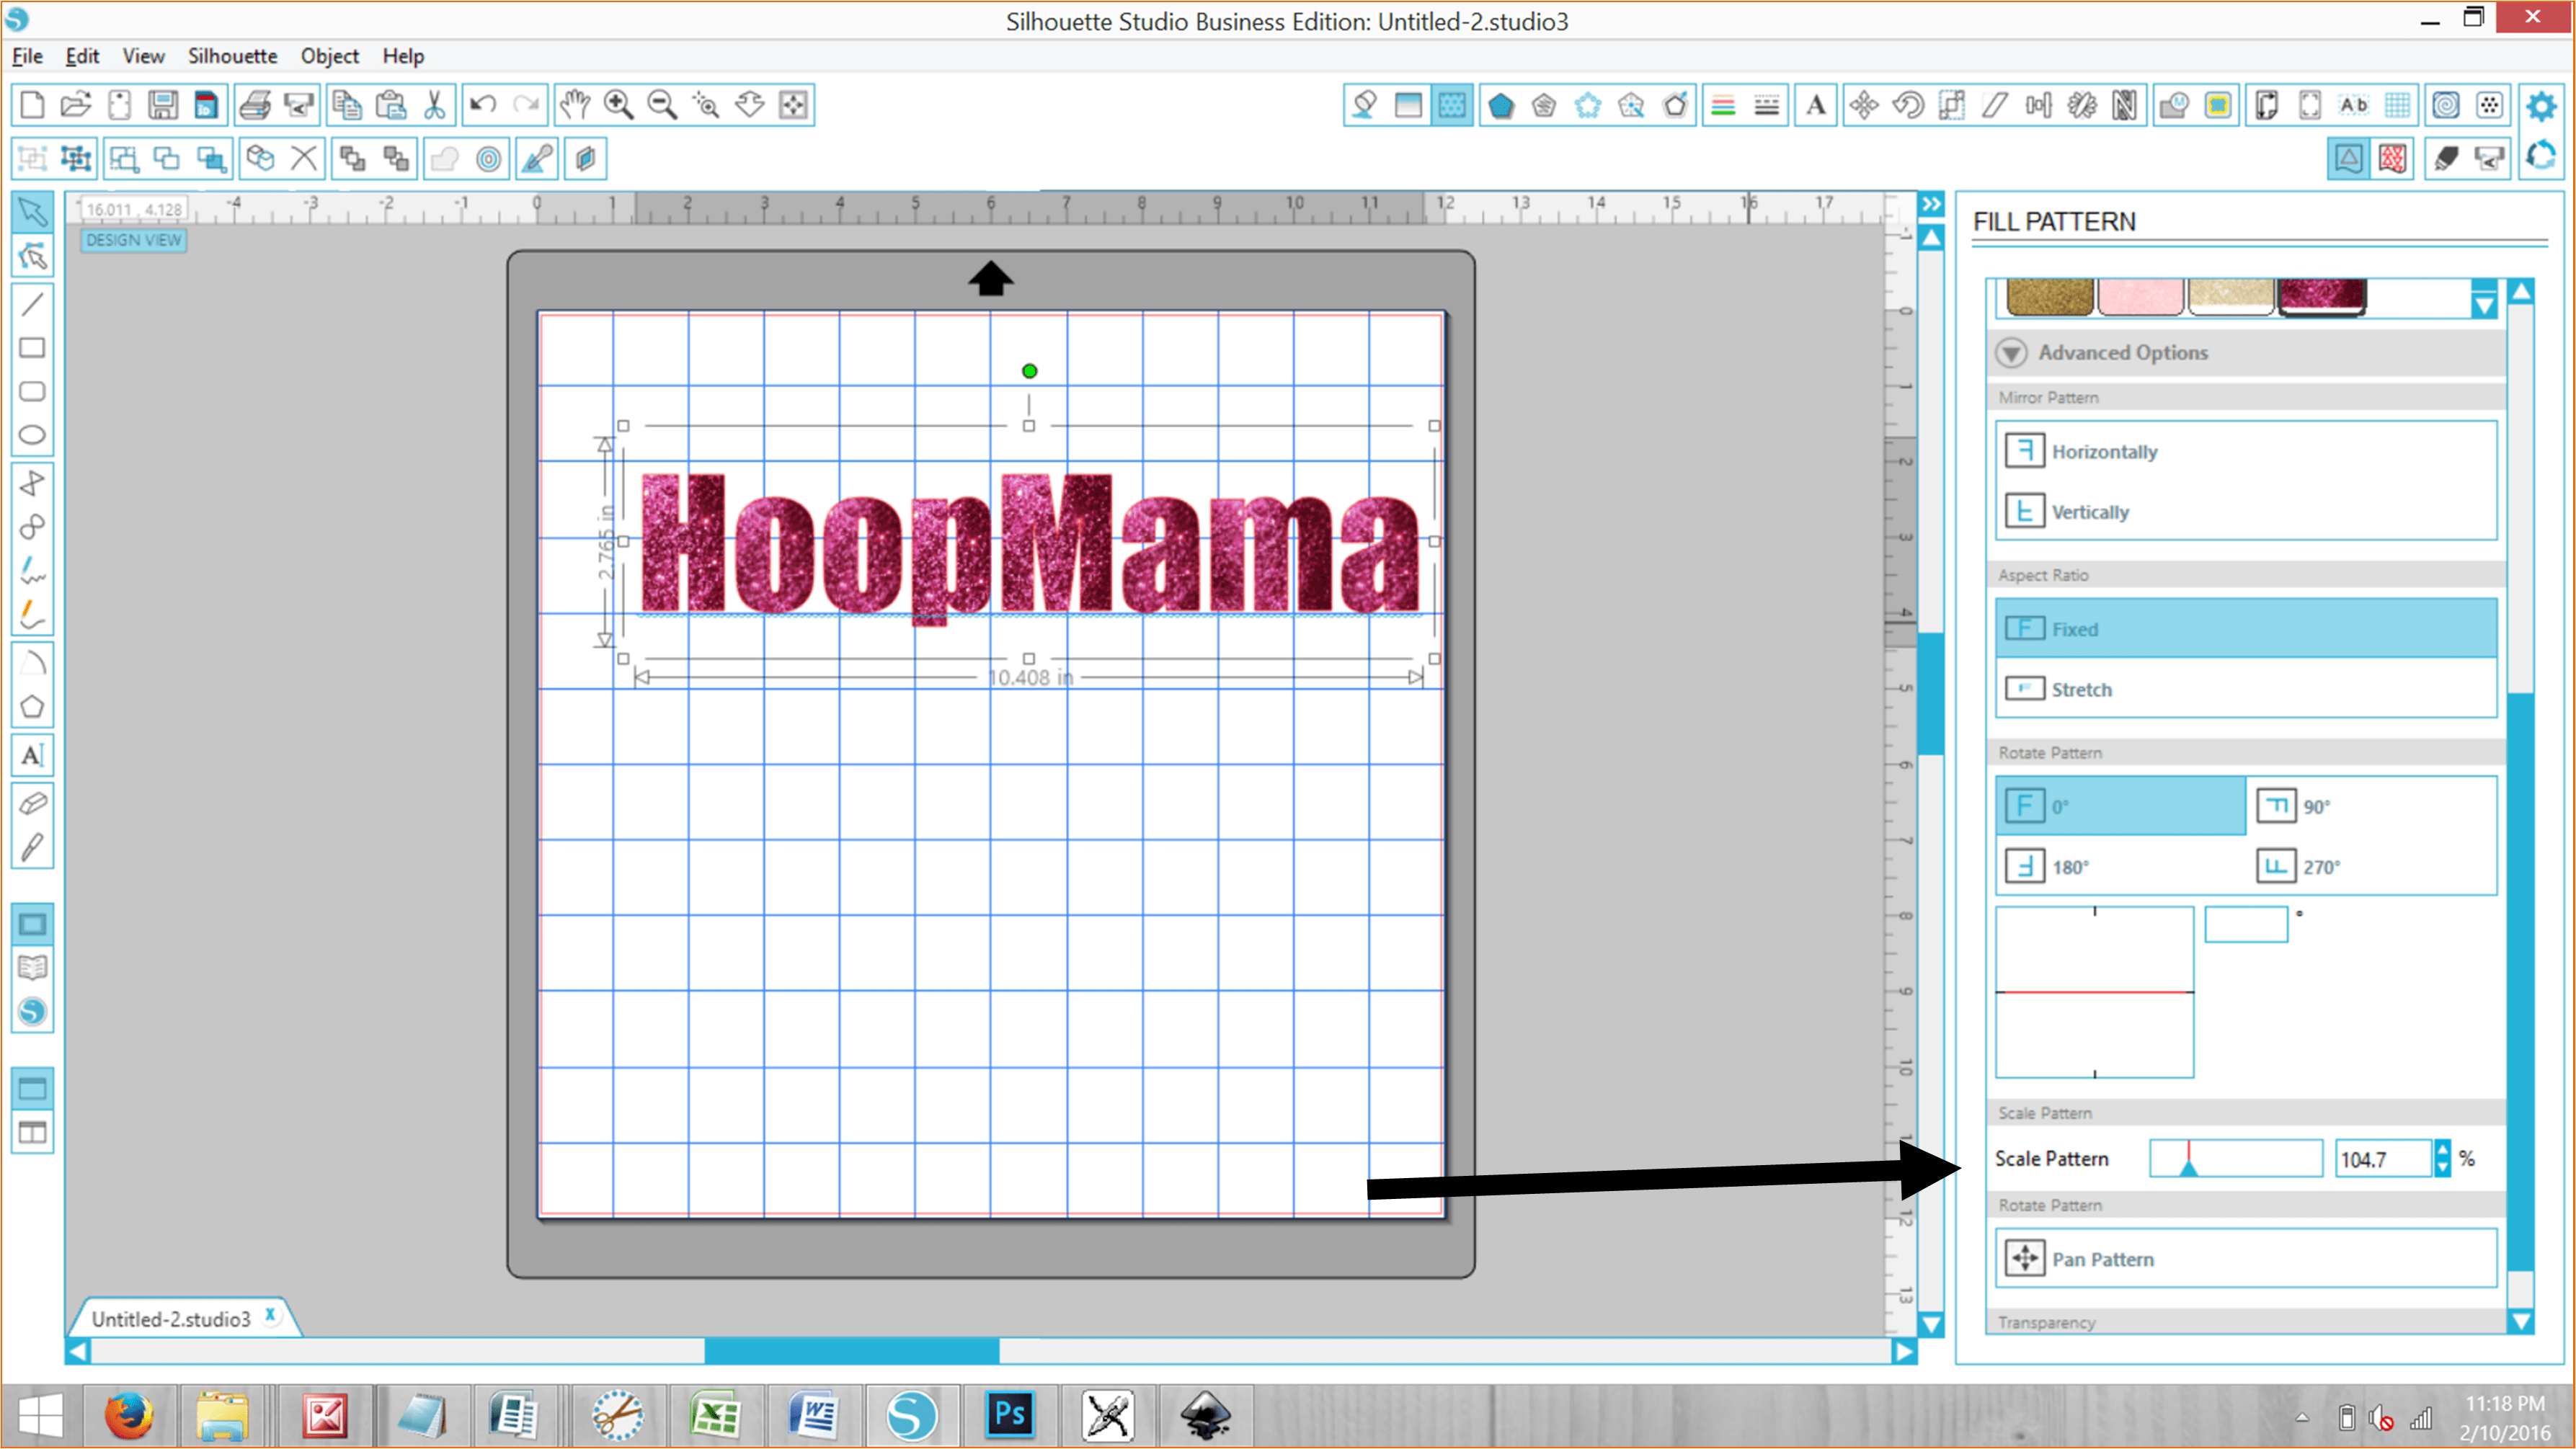
Task: Open the Silhouette menu
Action: (232, 56)
